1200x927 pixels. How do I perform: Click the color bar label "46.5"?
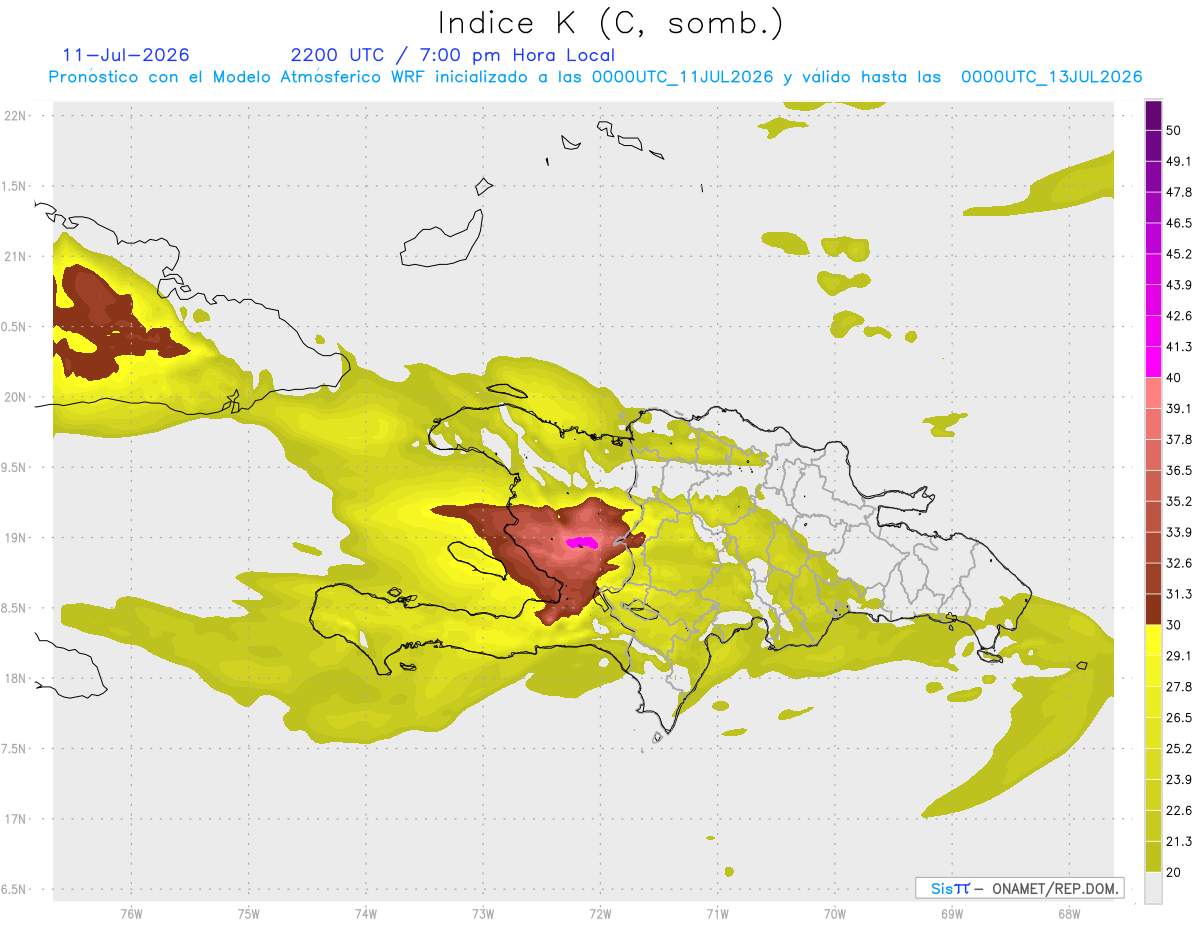[x=1179, y=223]
